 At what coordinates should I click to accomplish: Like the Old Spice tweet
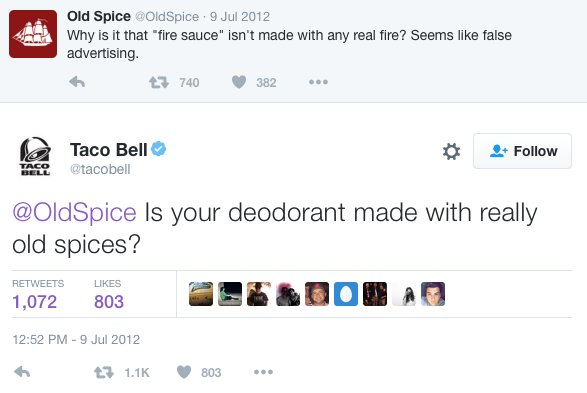click(239, 82)
